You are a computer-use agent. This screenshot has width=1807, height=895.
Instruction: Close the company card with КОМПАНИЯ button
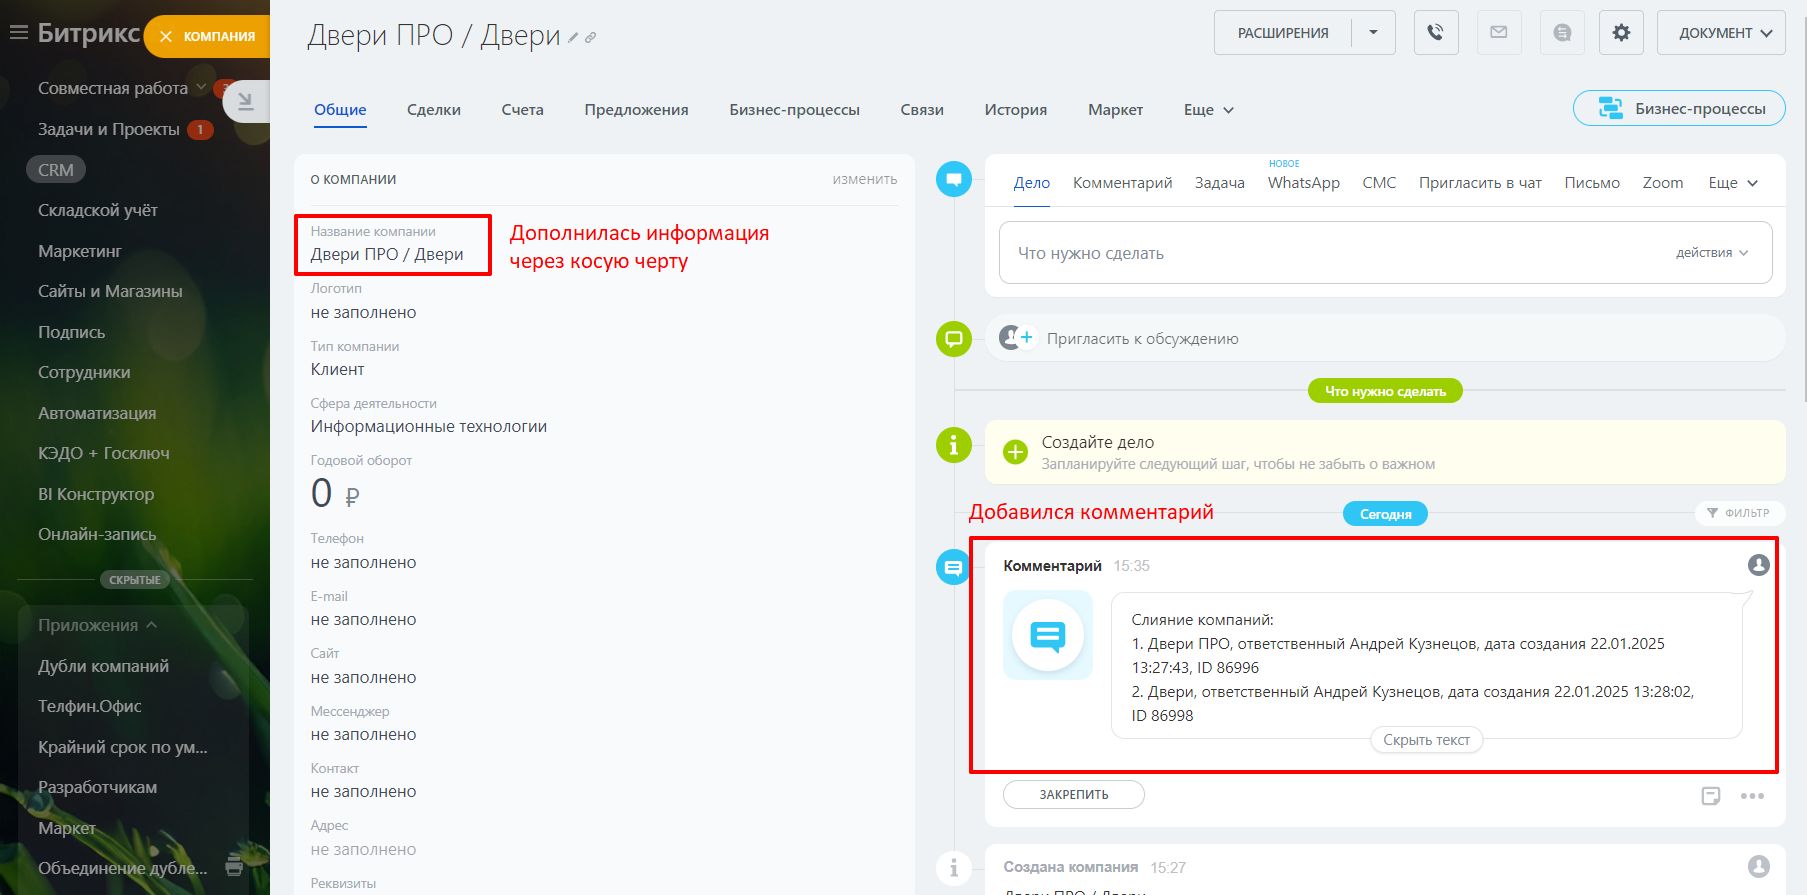click(x=206, y=36)
